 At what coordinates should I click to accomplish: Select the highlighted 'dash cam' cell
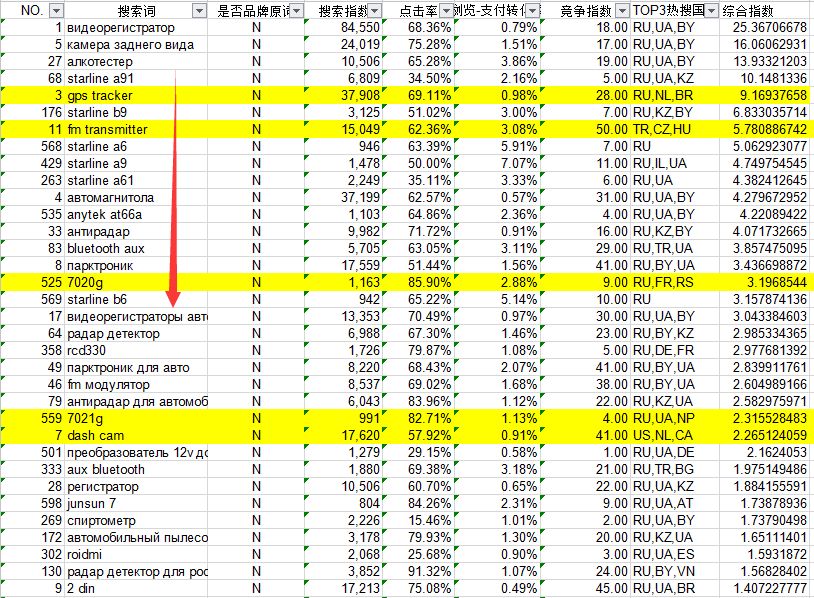click(136, 436)
